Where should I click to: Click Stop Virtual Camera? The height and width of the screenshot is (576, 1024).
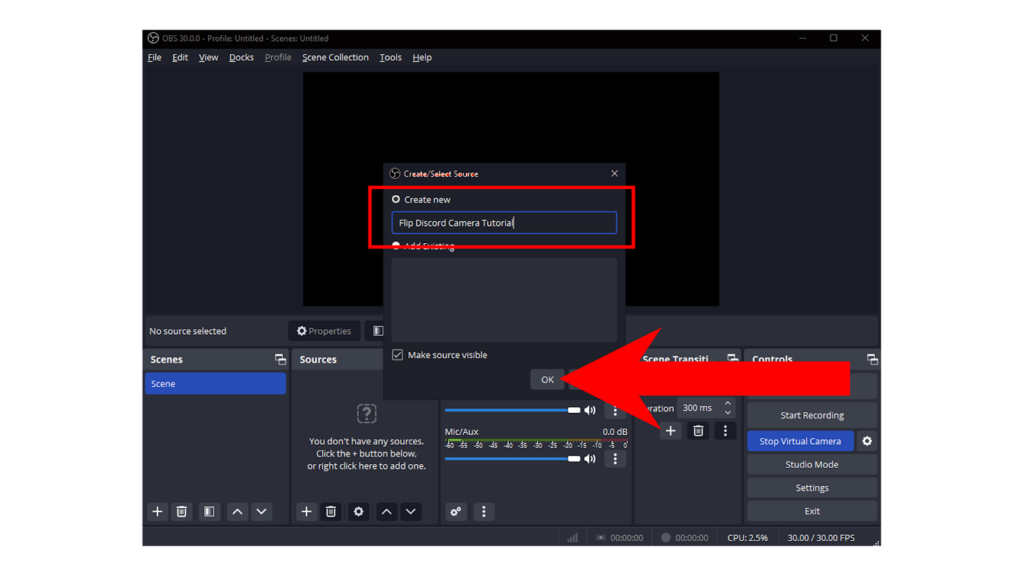point(800,441)
